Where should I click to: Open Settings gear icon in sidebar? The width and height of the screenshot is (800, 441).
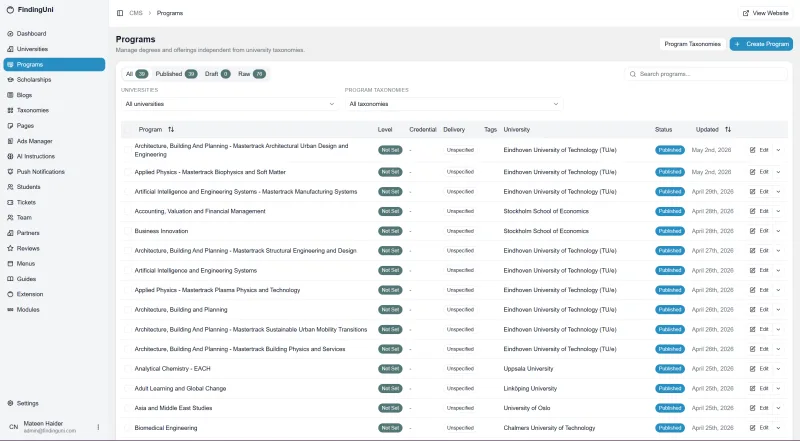click(x=10, y=403)
